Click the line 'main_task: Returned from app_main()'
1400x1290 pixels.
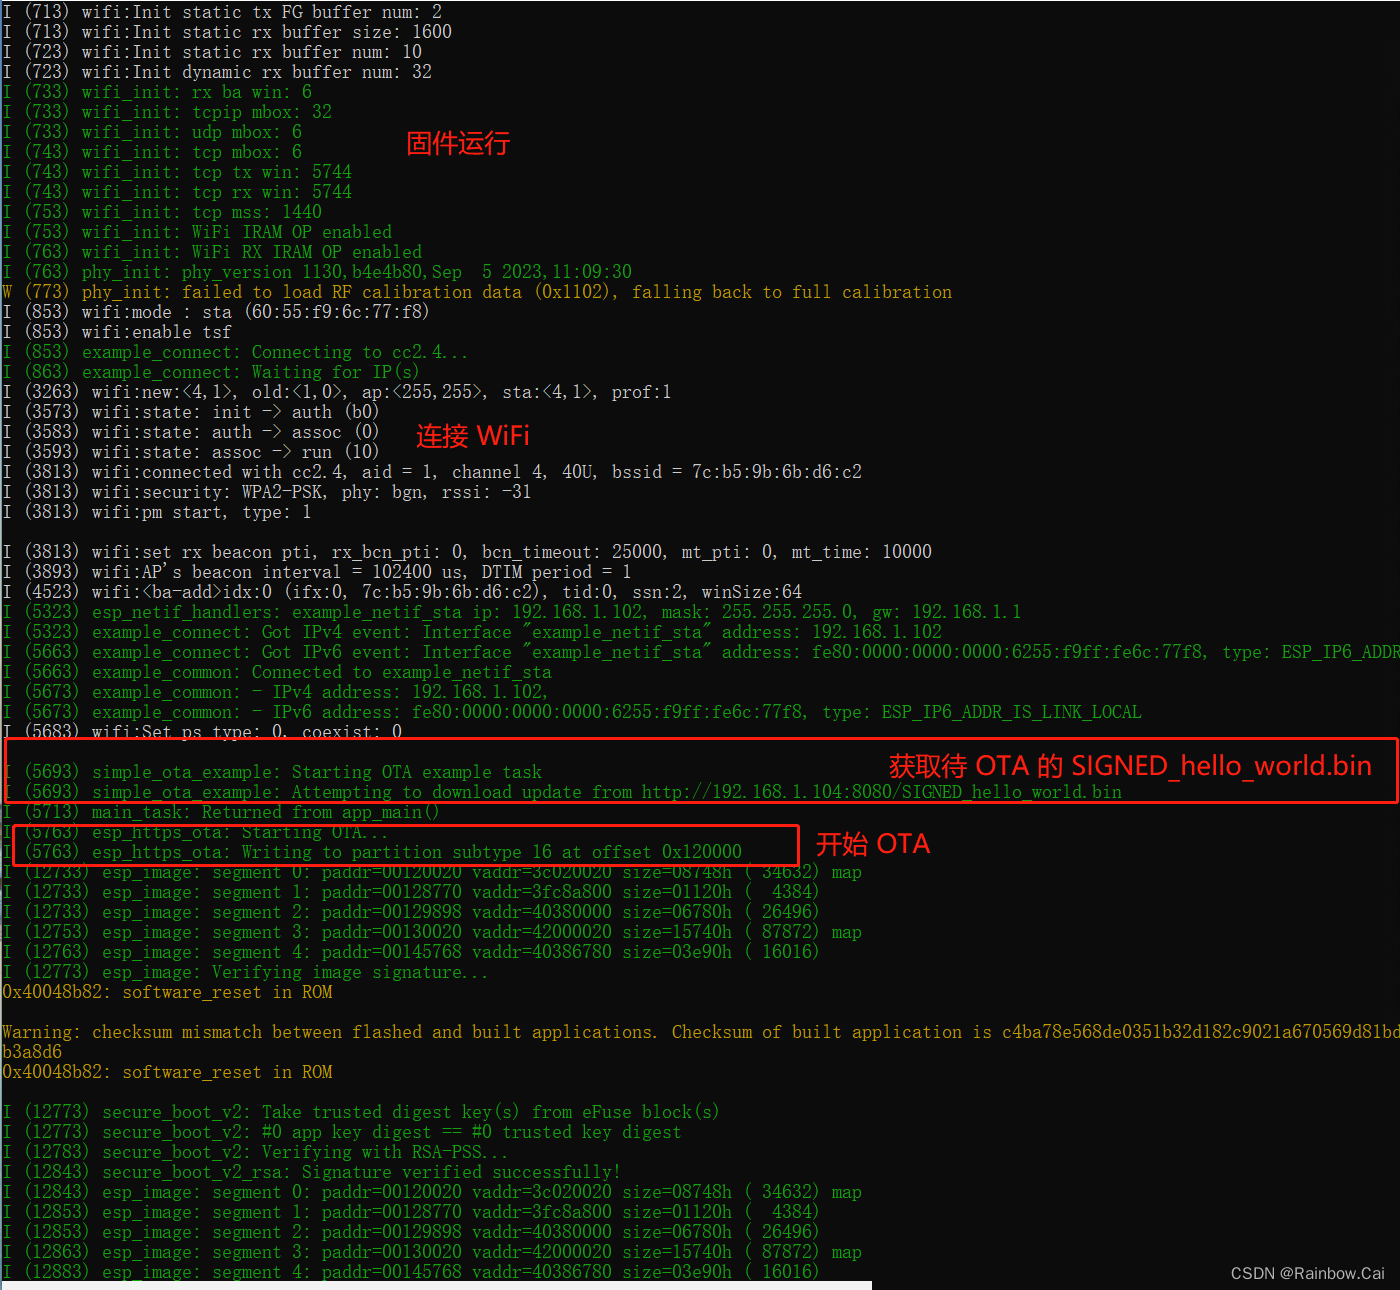pos(221,812)
